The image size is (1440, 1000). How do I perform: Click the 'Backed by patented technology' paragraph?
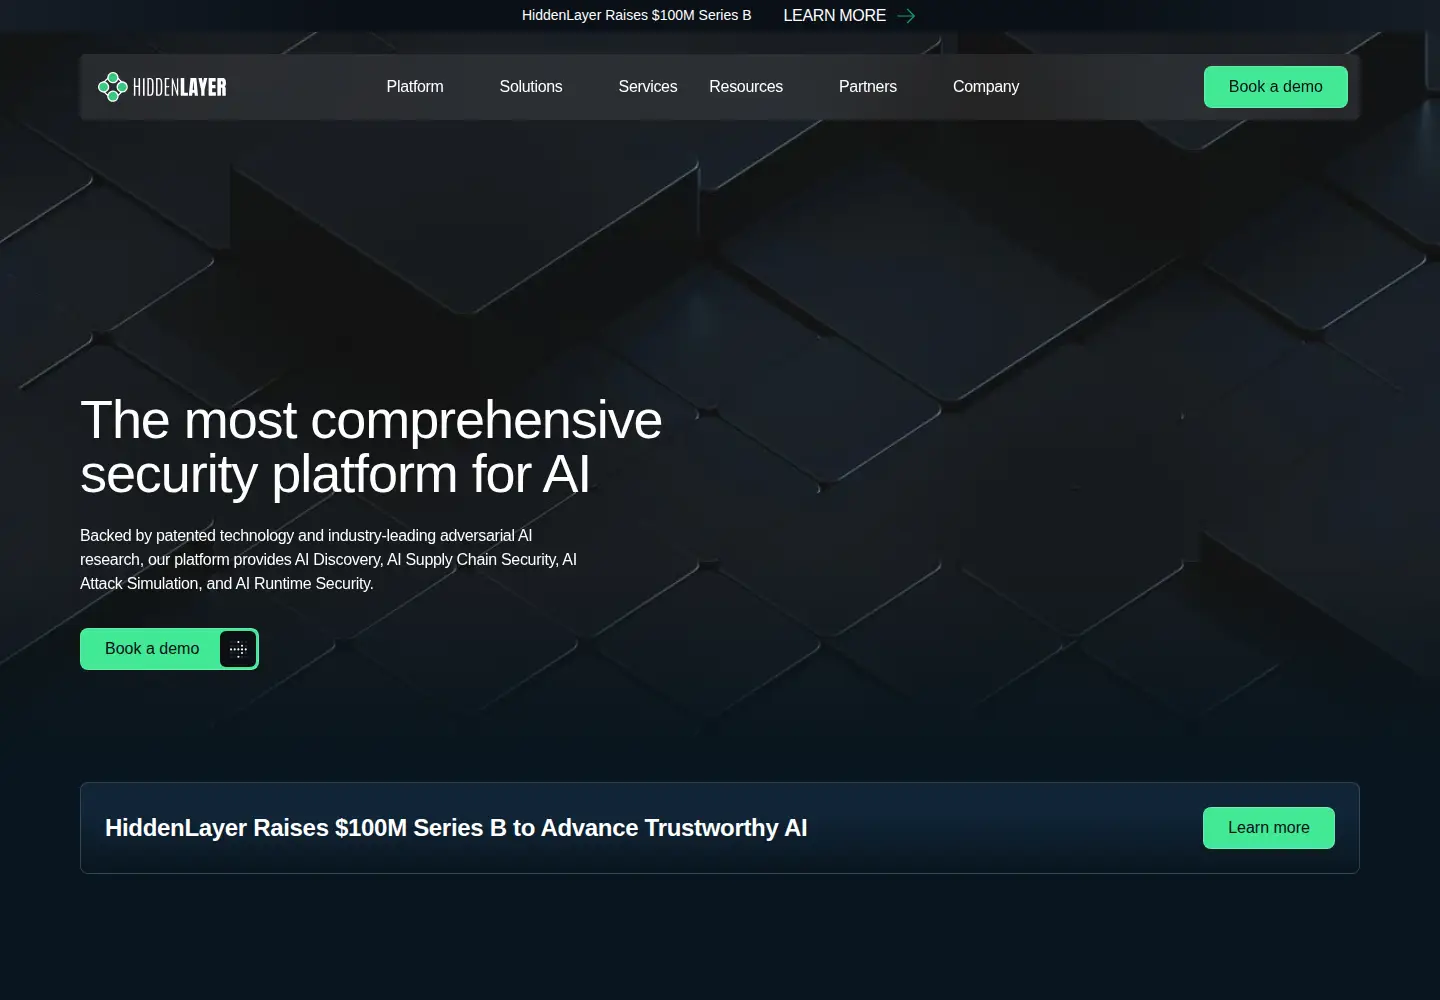329,560
